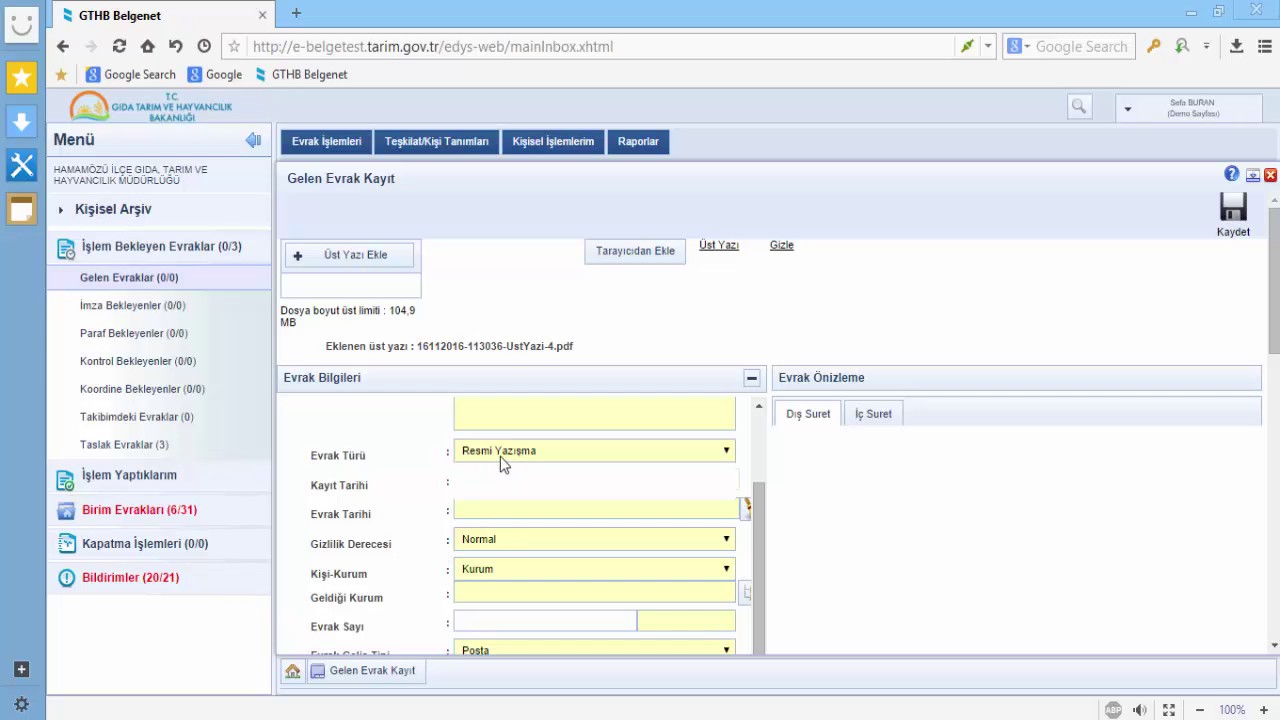Open browsing history clock icon

pyautogui.click(x=204, y=46)
